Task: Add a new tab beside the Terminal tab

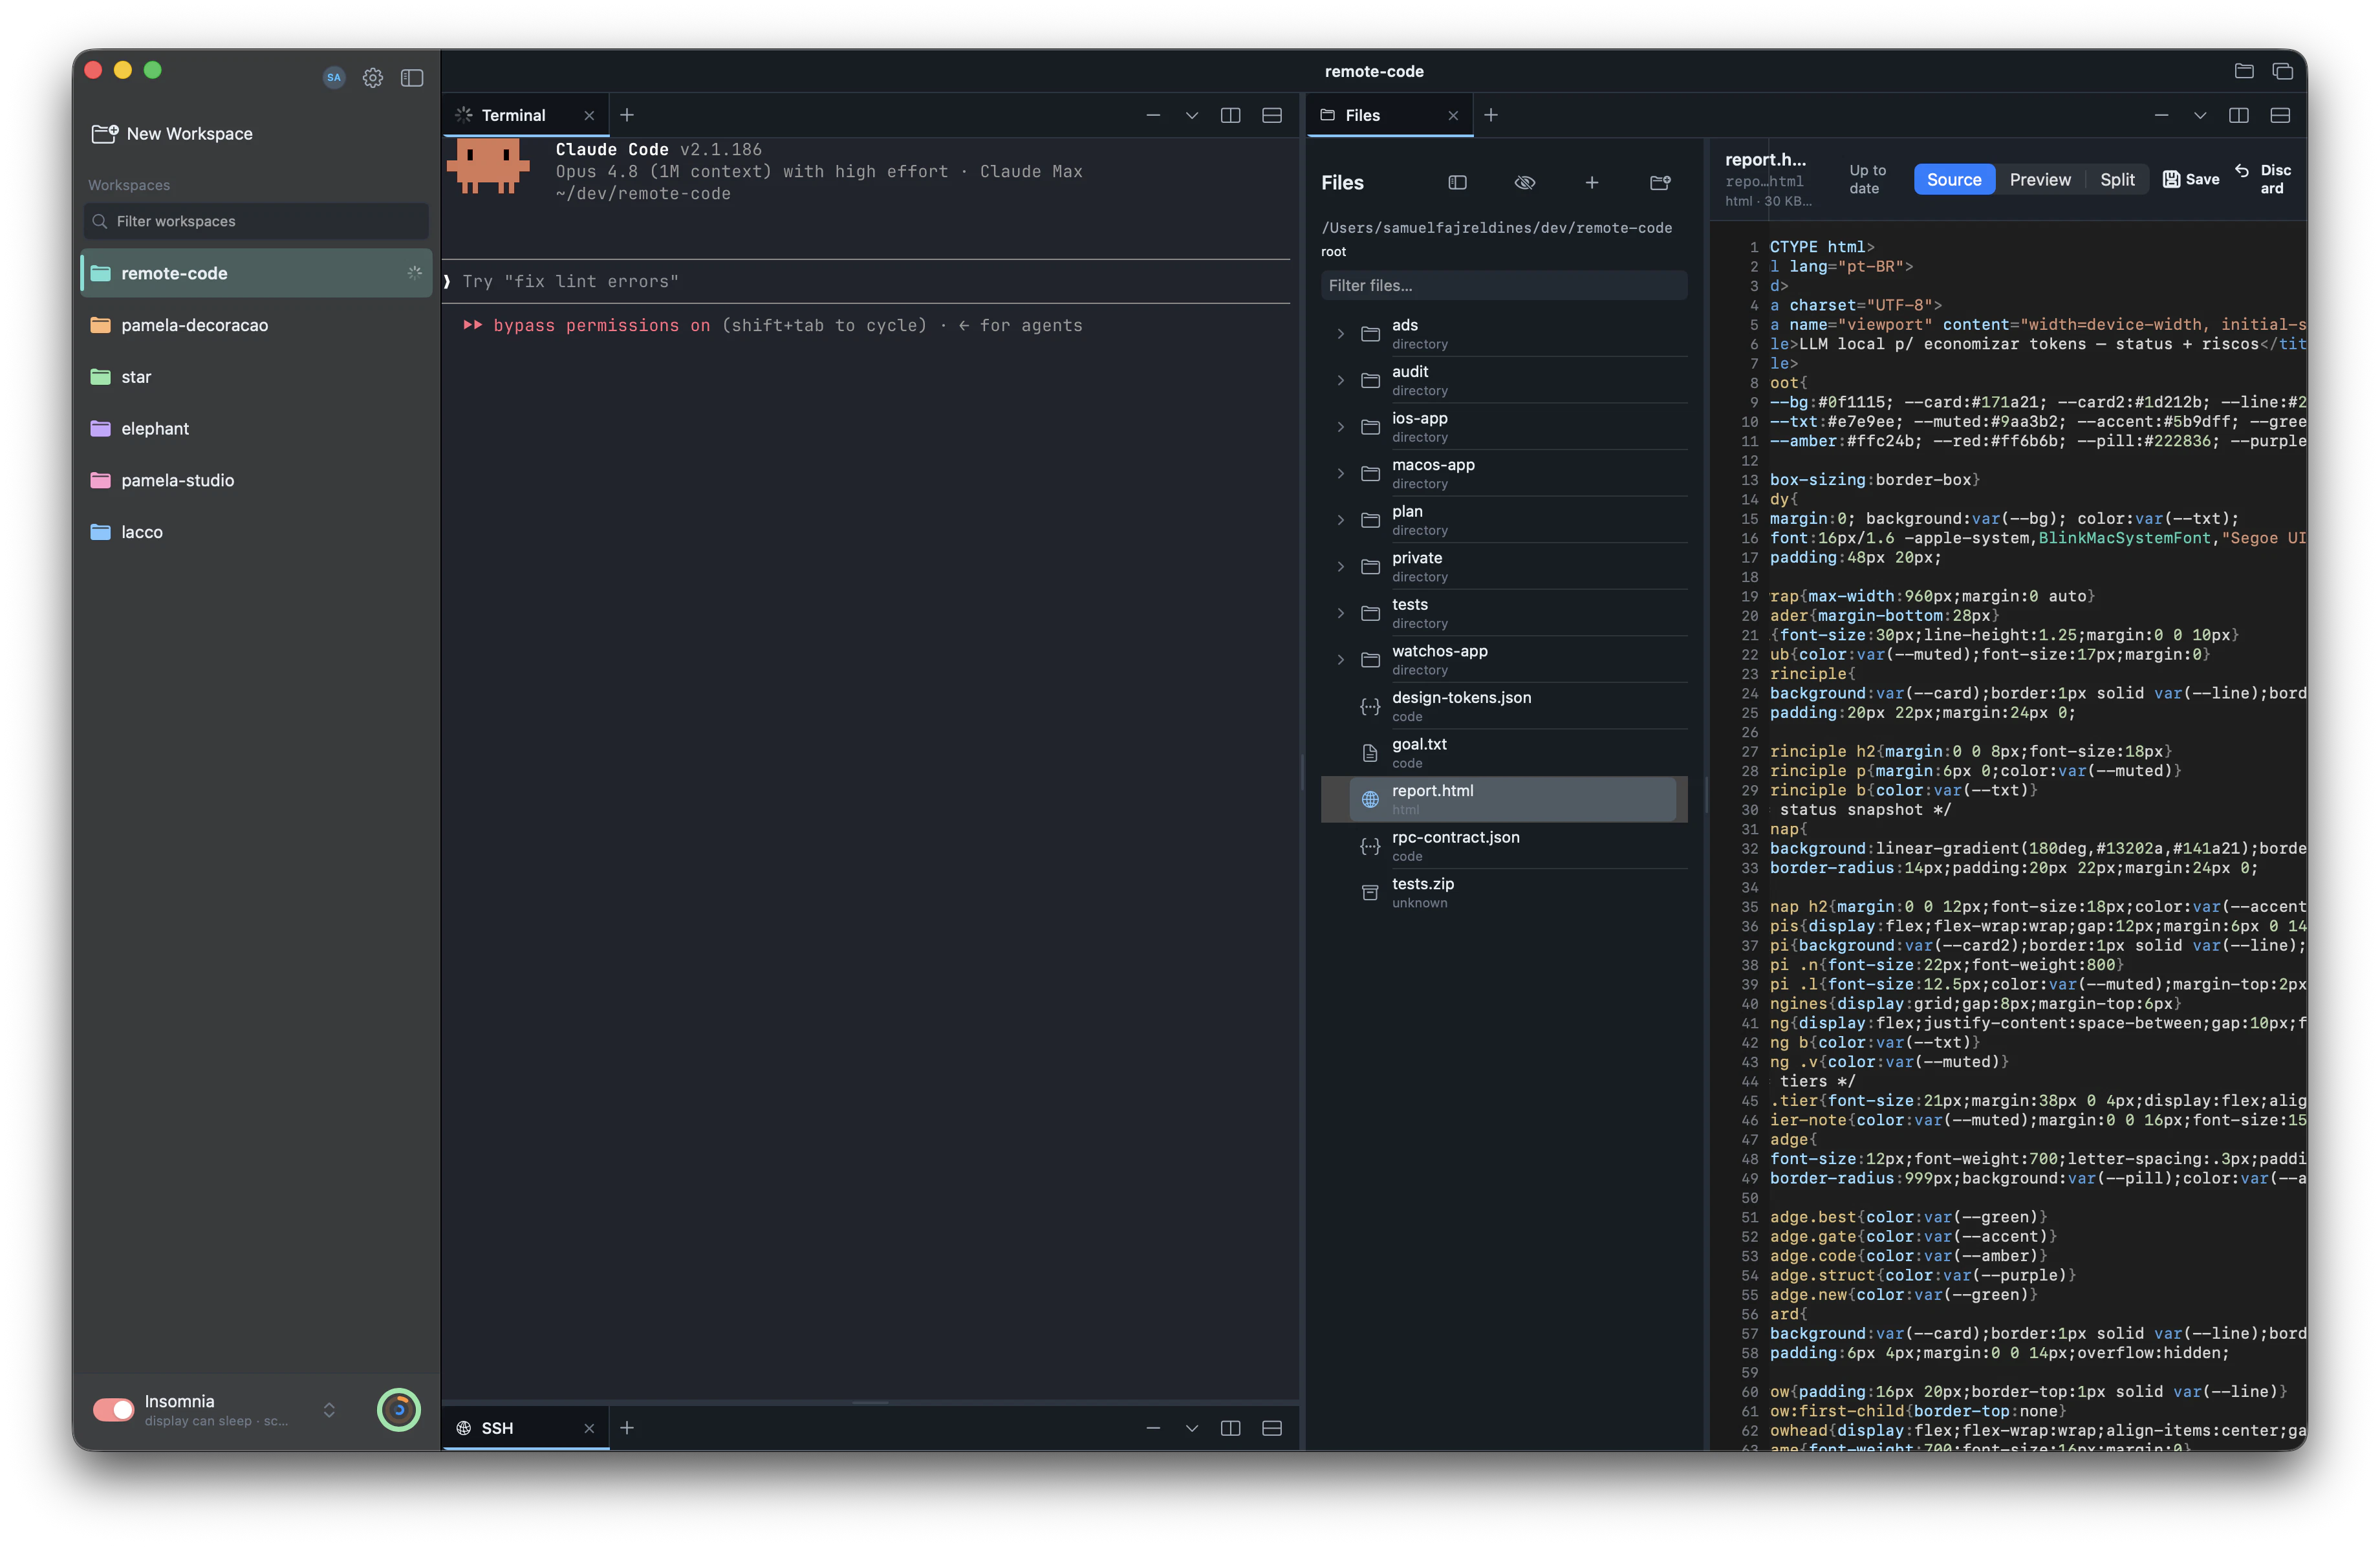Action: point(627,115)
